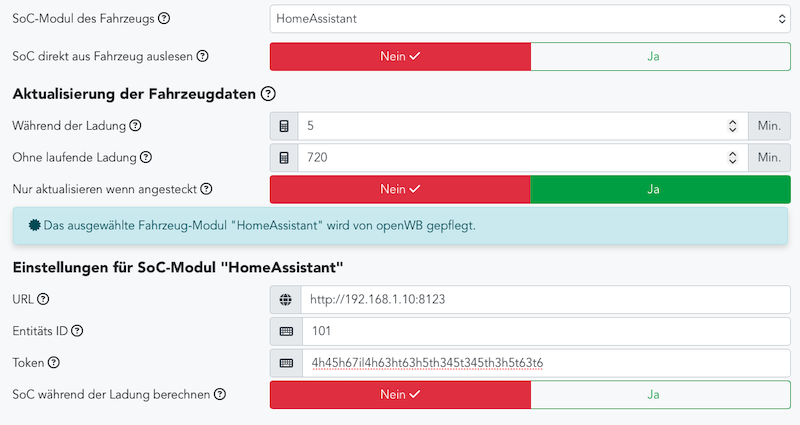Open help for SoC während der Ladung berechnen

(220, 394)
